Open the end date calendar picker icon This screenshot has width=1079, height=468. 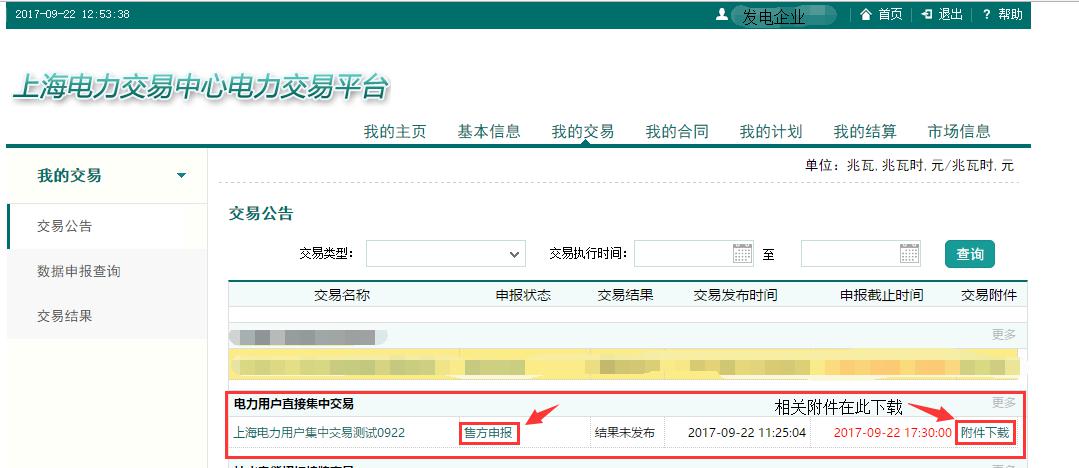(909, 254)
